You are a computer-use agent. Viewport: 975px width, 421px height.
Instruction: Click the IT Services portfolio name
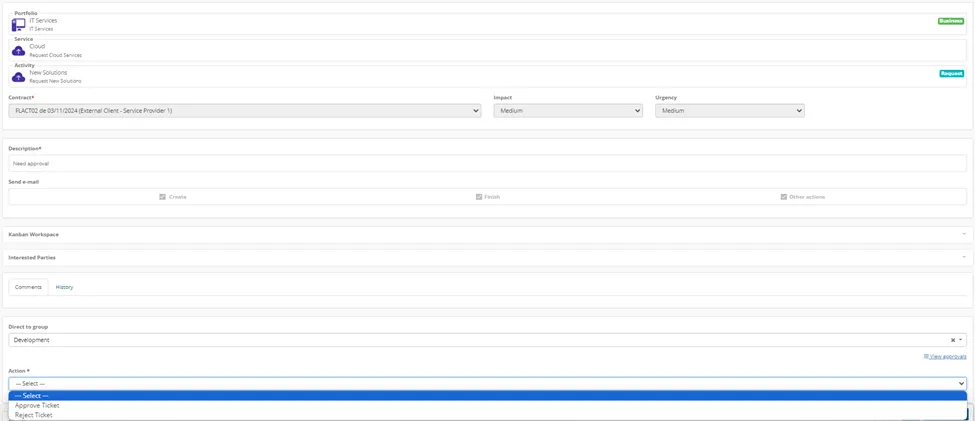click(x=43, y=21)
